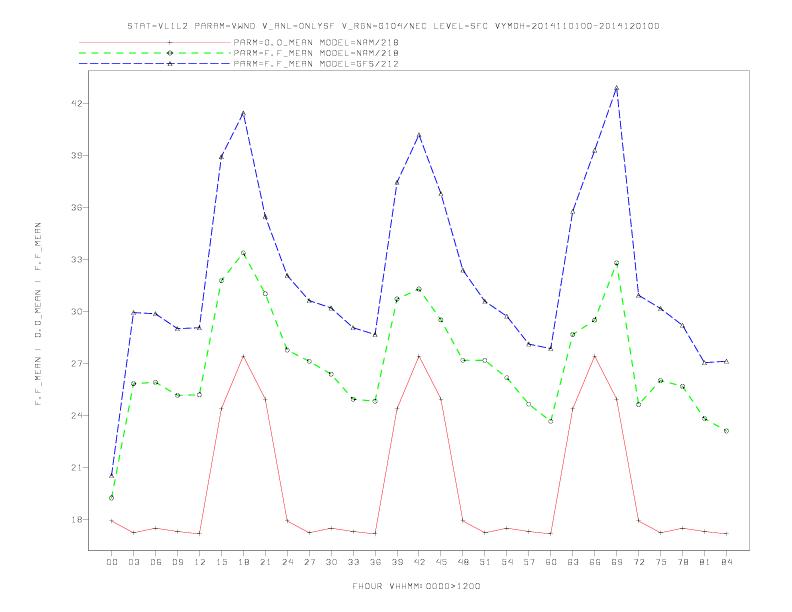
Task: Click x-axis tick label 33
Action: 353,562
